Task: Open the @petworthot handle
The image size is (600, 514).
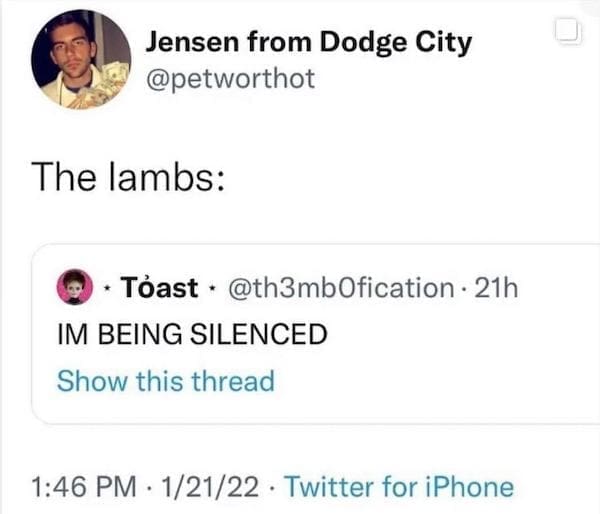Action: [x=231, y=78]
